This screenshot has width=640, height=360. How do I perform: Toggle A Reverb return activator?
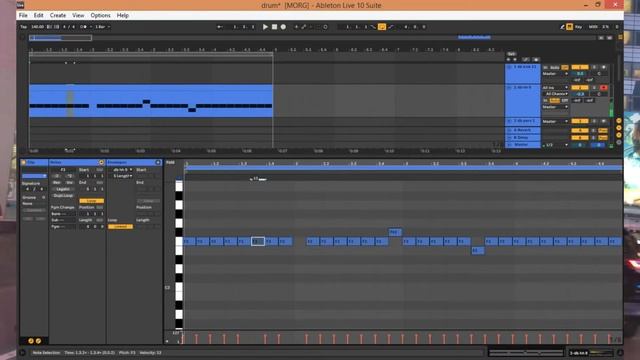580,131
